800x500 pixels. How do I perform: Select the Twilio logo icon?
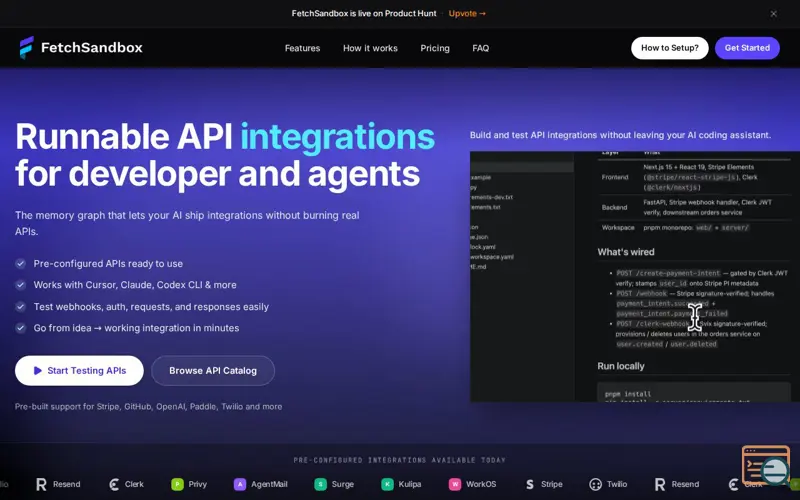[x=595, y=484]
